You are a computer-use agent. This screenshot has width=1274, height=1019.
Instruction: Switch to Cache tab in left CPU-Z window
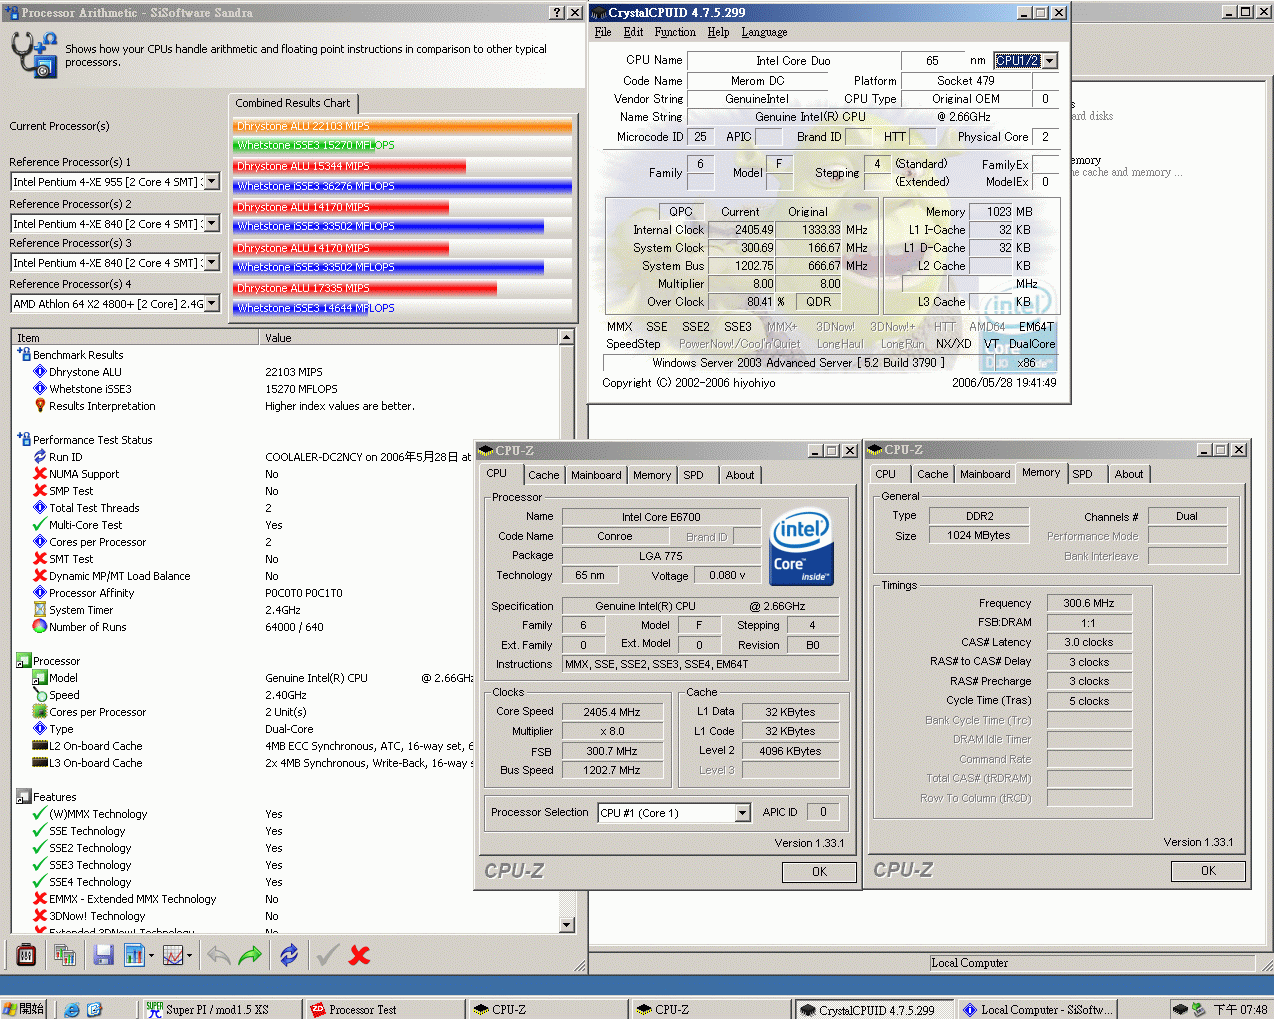tap(544, 475)
